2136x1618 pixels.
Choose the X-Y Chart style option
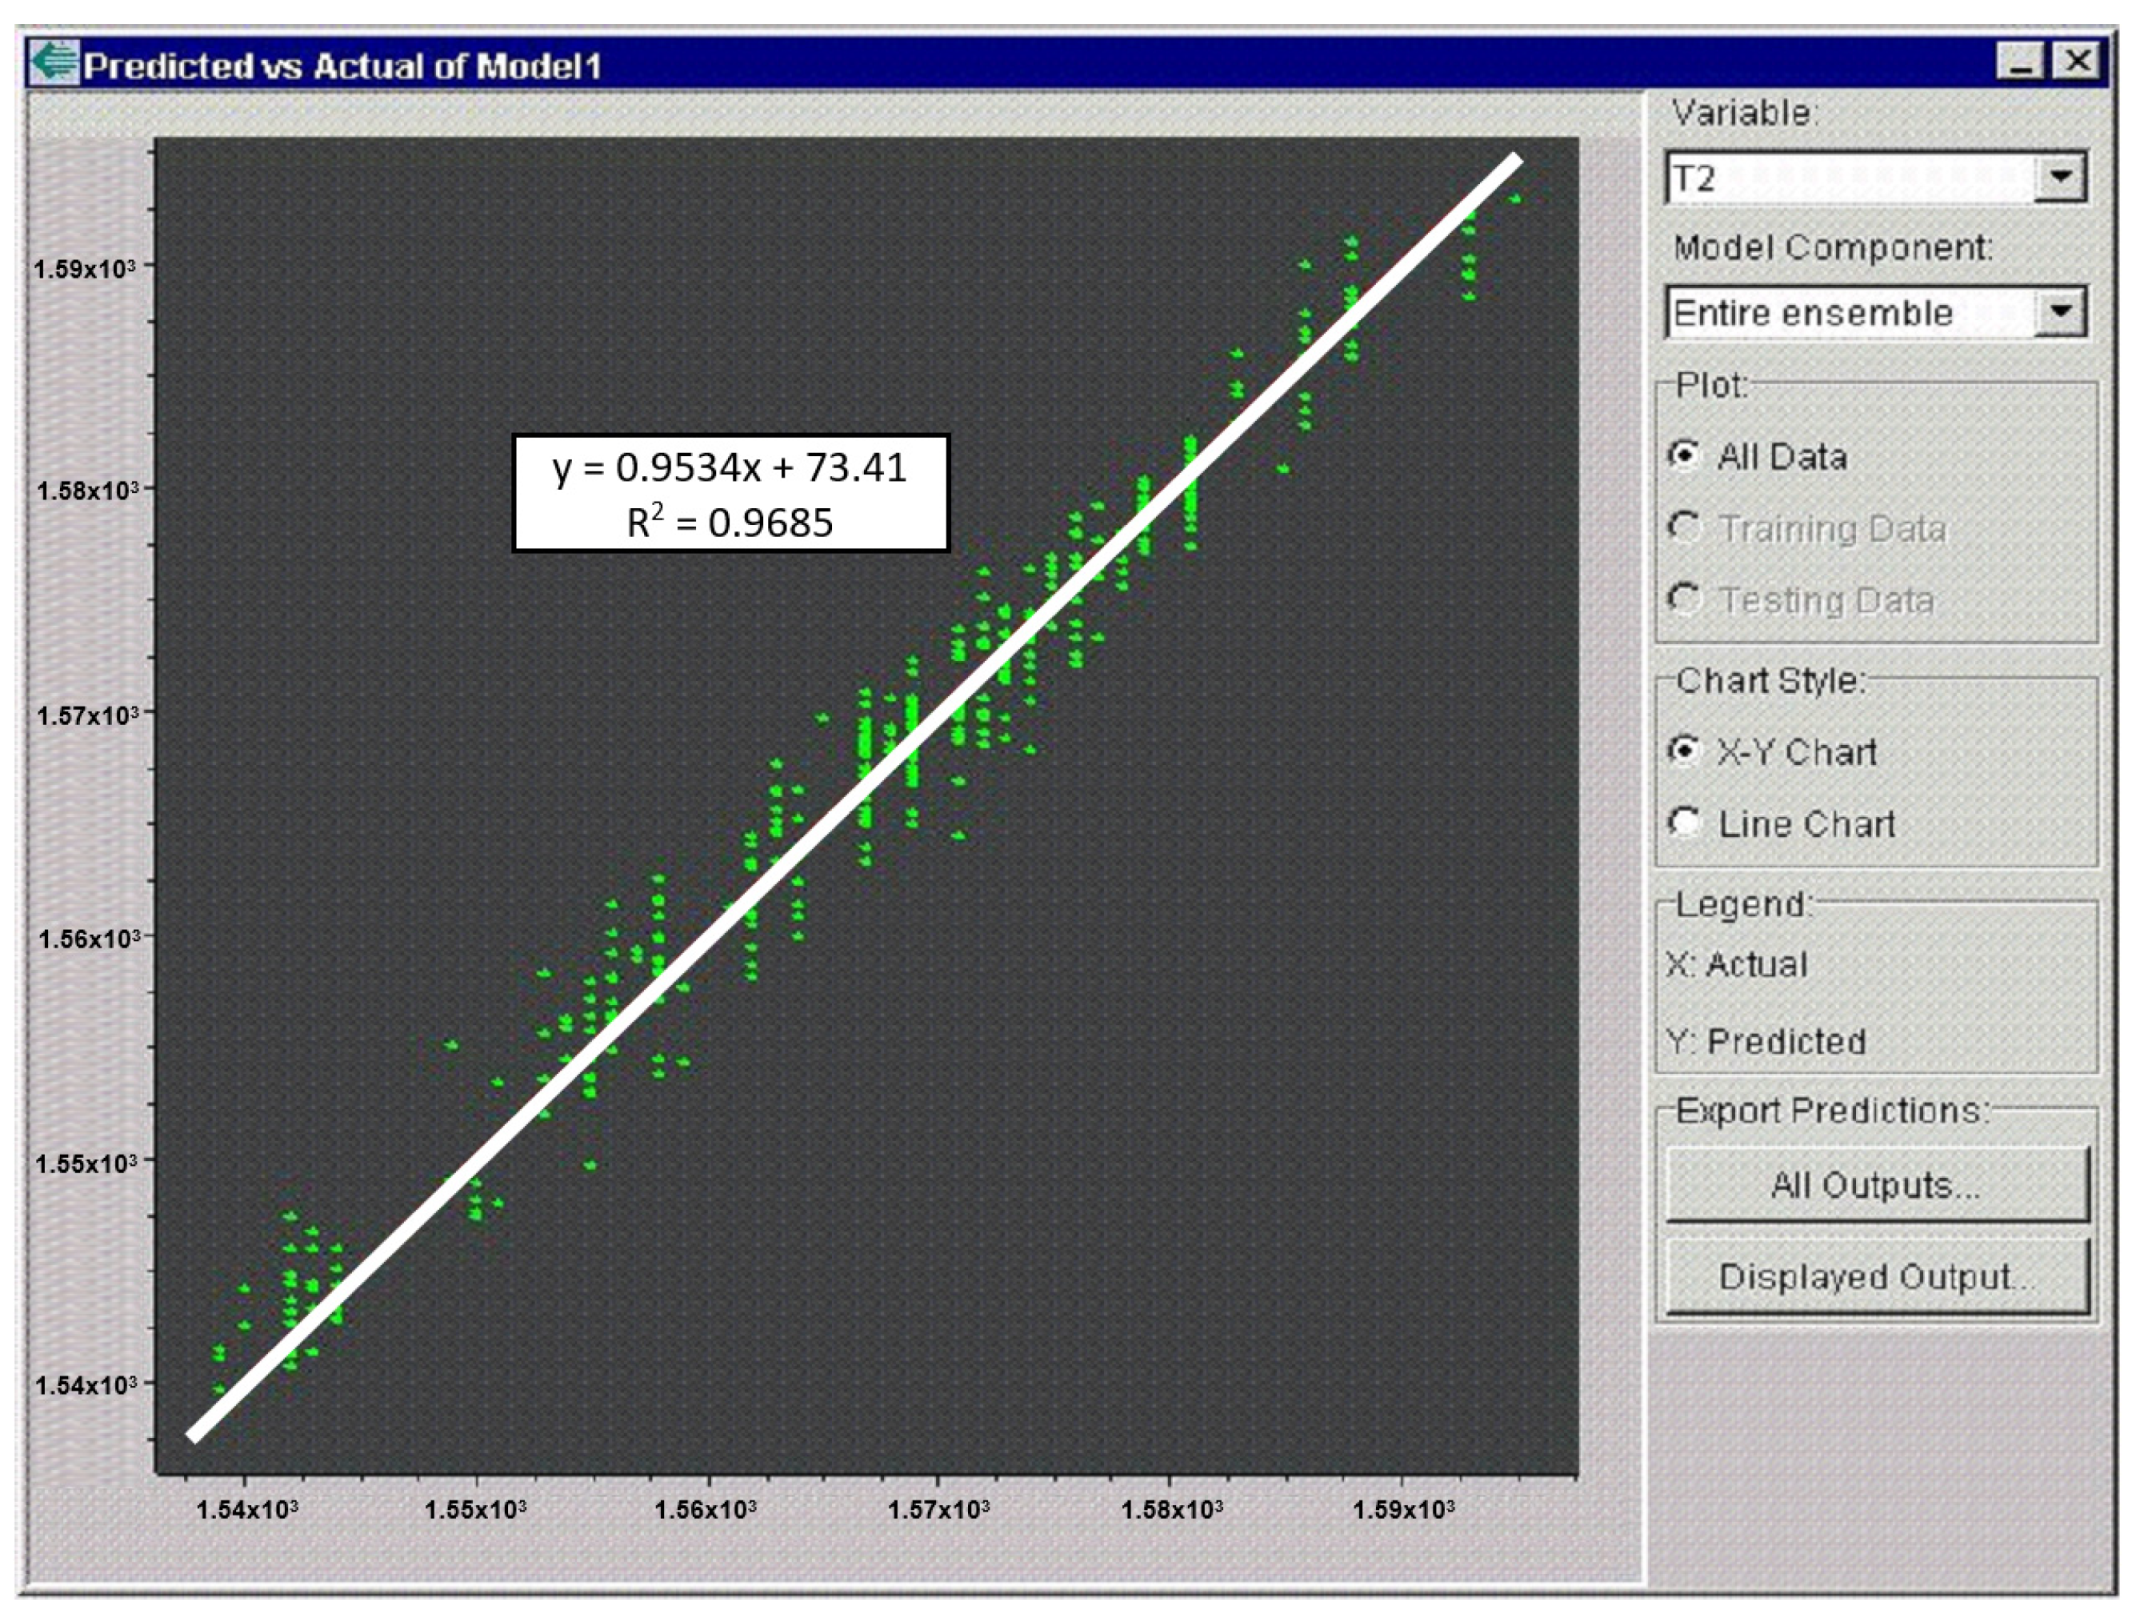pyautogui.click(x=1685, y=751)
